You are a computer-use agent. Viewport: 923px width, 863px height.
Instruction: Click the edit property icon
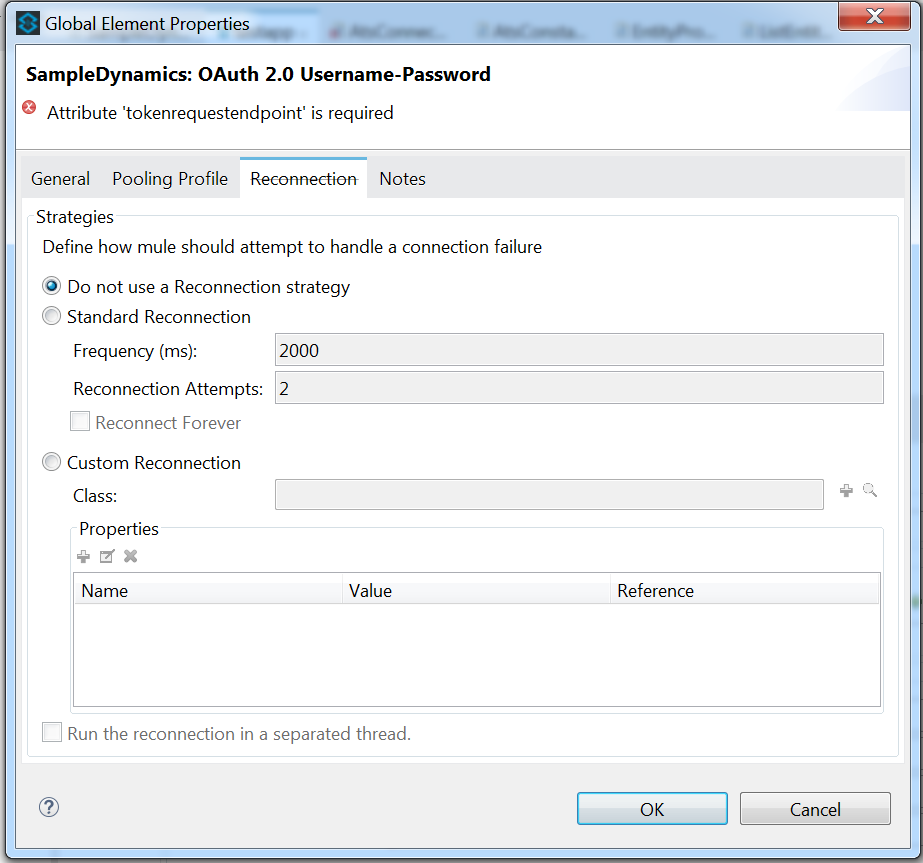(x=107, y=556)
